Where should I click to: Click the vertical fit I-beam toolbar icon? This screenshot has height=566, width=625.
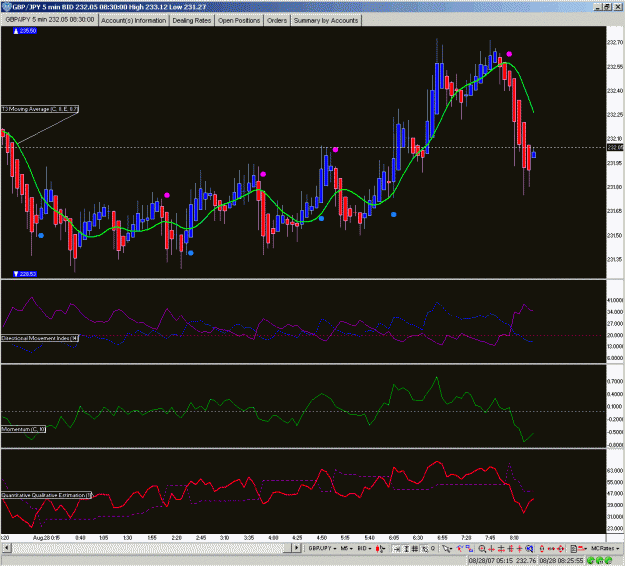406,549
